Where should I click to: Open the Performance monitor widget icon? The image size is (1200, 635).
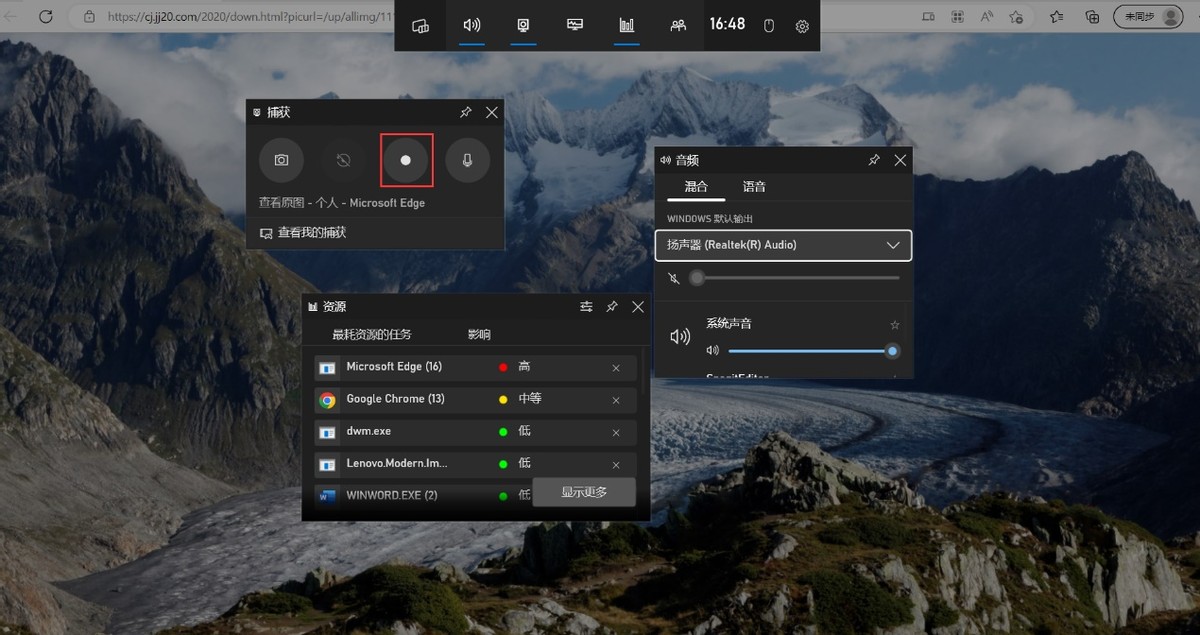pyautogui.click(x=575, y=26)
